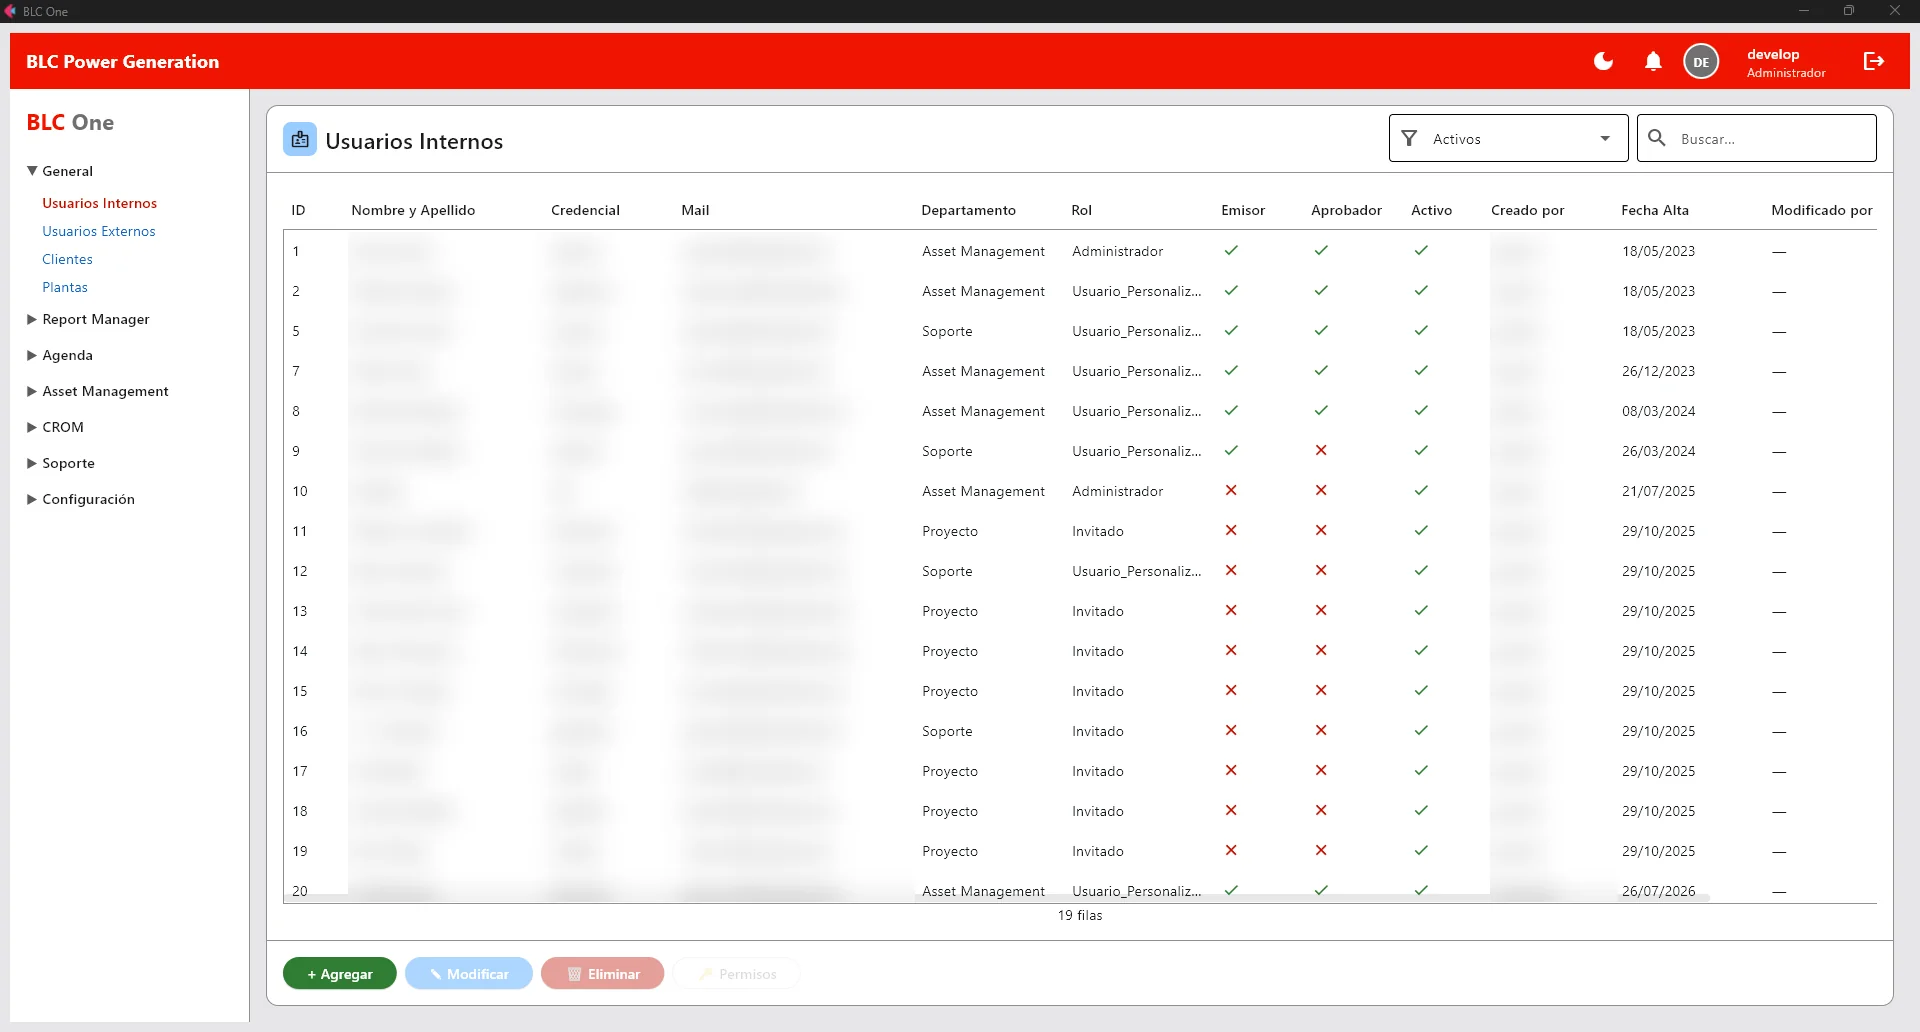This screenshot has width=1920, height=1032.
Task: Toggle the Activo check on row ID 11
Action: [x=1421, y=531]
